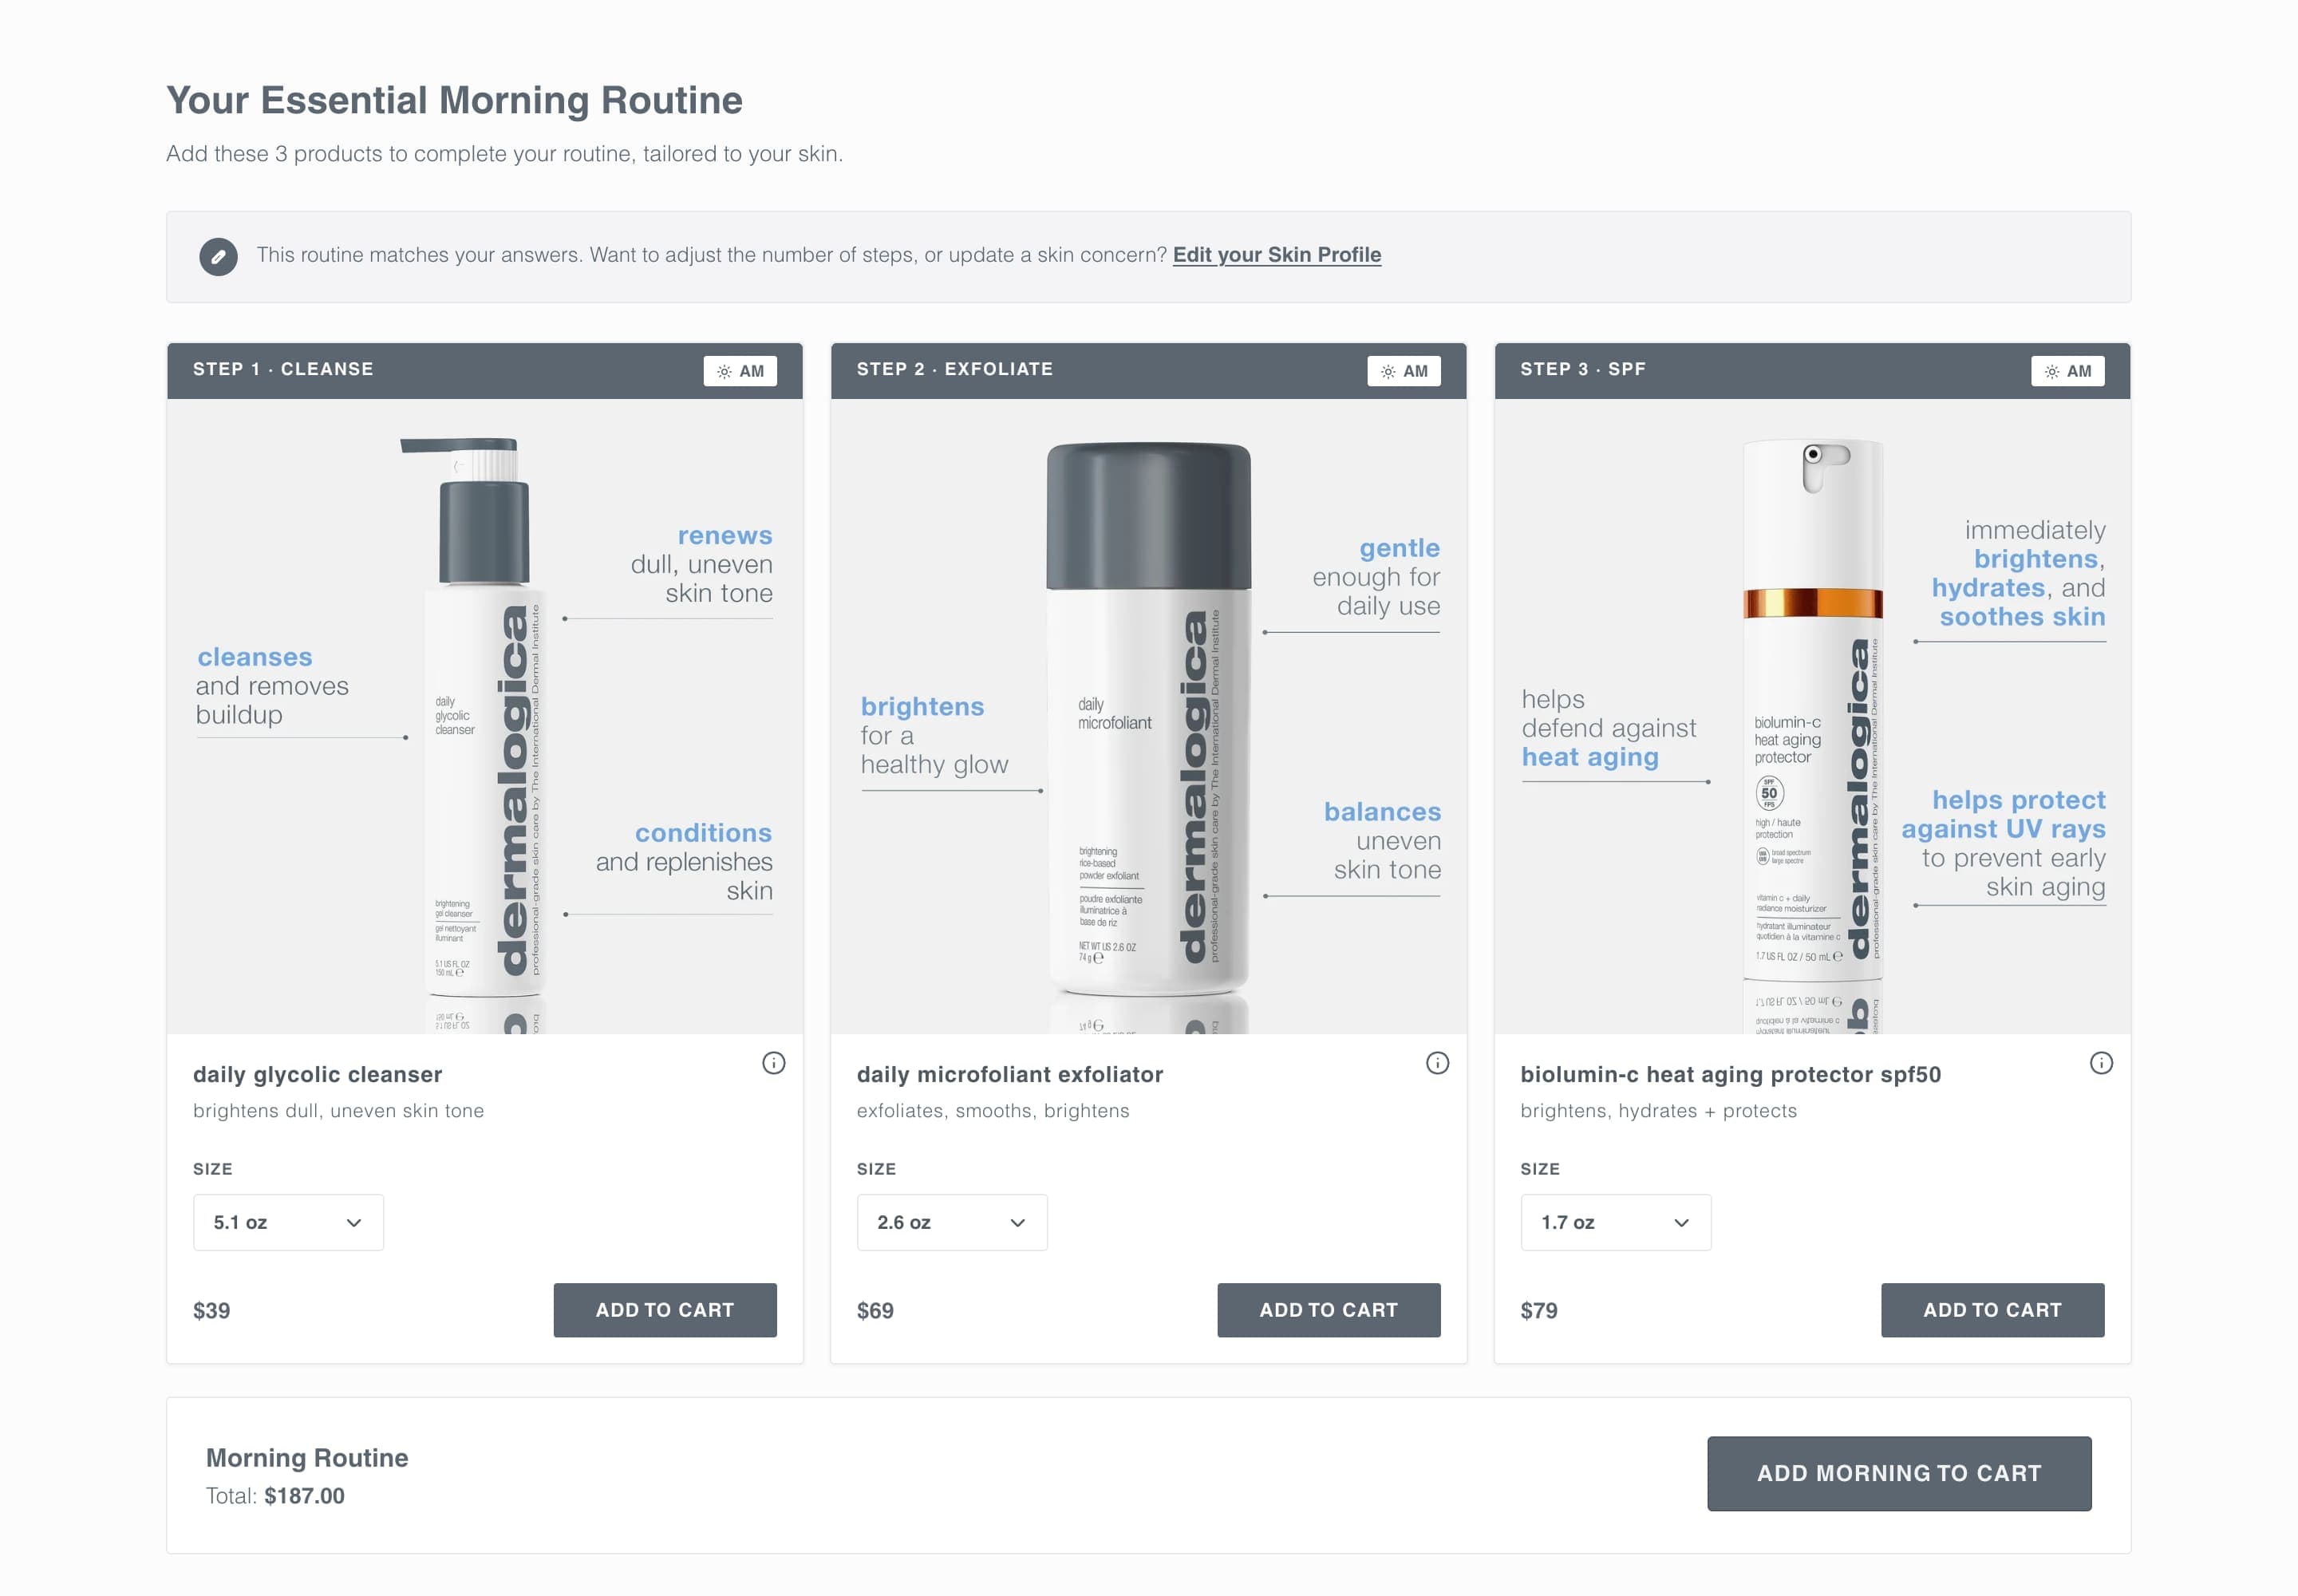Click the AM sun badge on Step 2 Exfoliate
2298x1596 pixels.
click(1404, 371)
